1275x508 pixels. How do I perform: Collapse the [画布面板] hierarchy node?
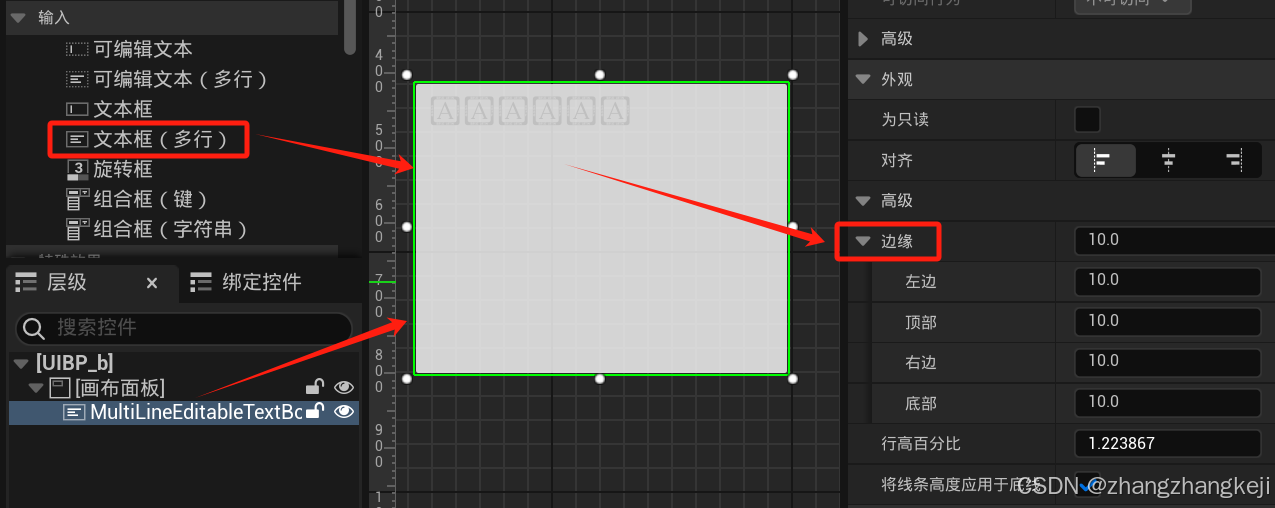coord(36,387)
